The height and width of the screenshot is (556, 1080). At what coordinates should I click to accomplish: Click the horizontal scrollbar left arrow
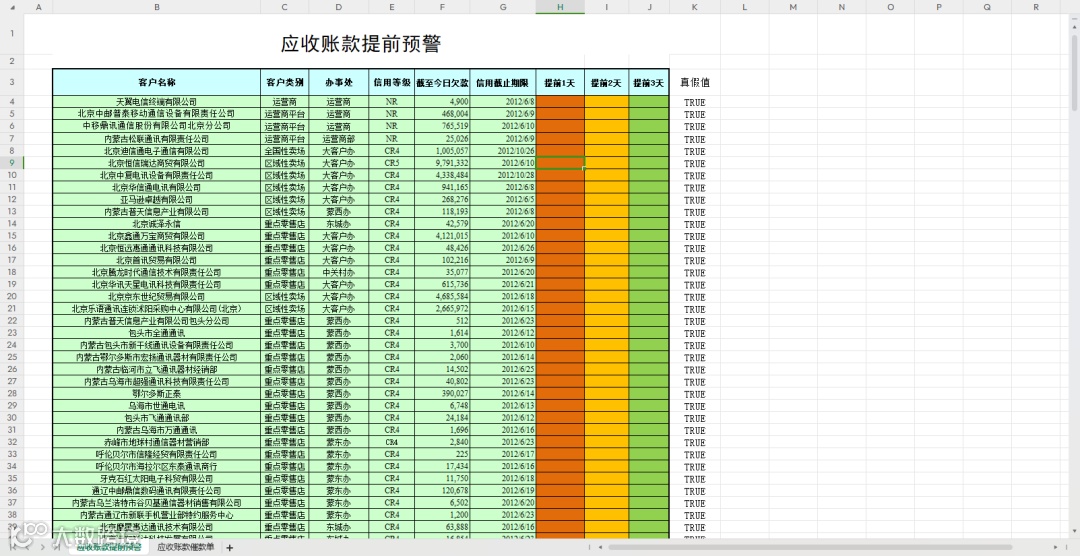click(601, 548)
